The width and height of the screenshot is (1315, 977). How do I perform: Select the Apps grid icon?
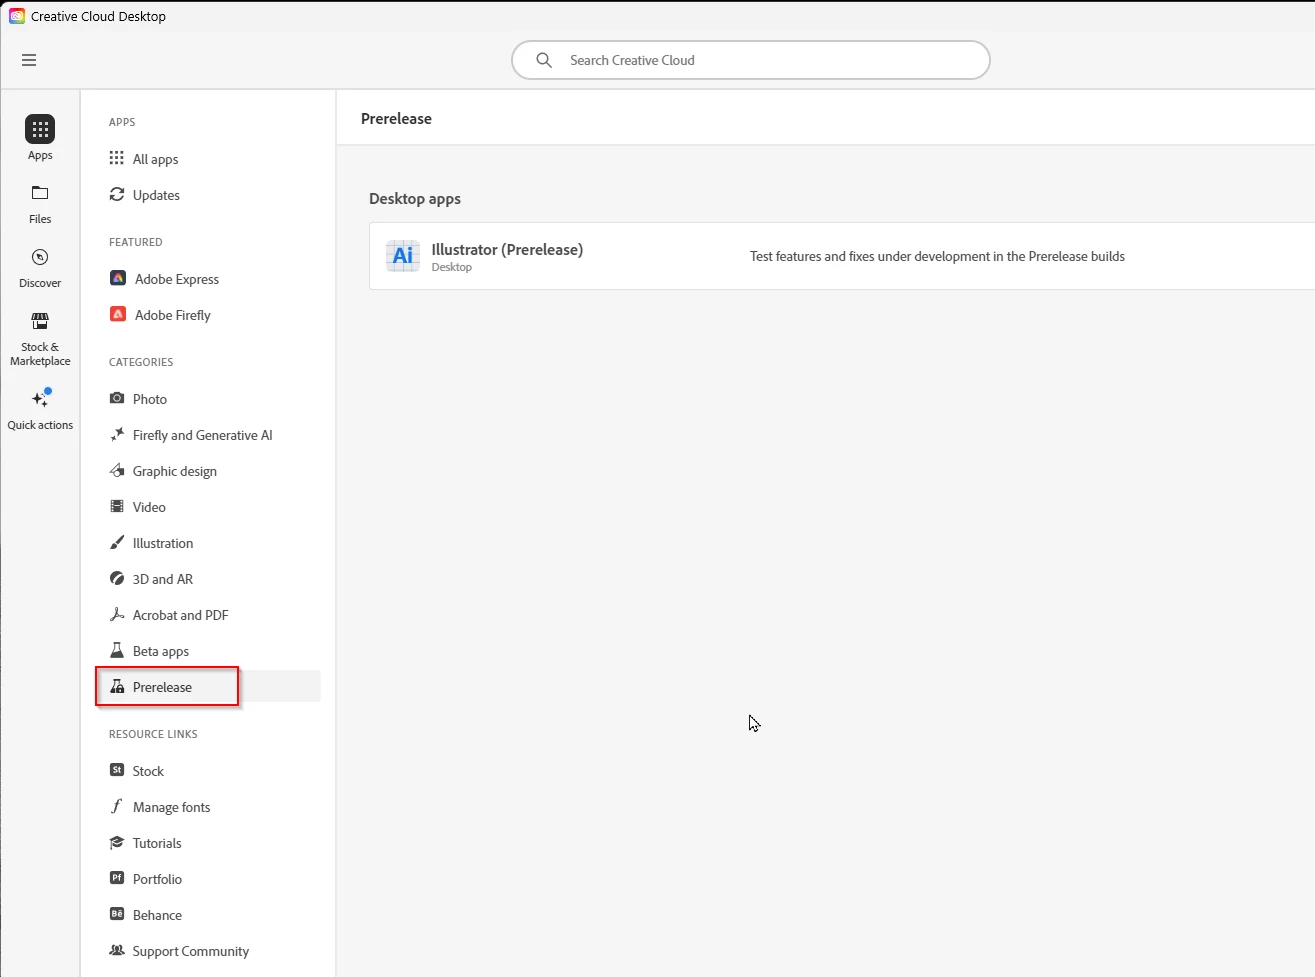(40, 129)
